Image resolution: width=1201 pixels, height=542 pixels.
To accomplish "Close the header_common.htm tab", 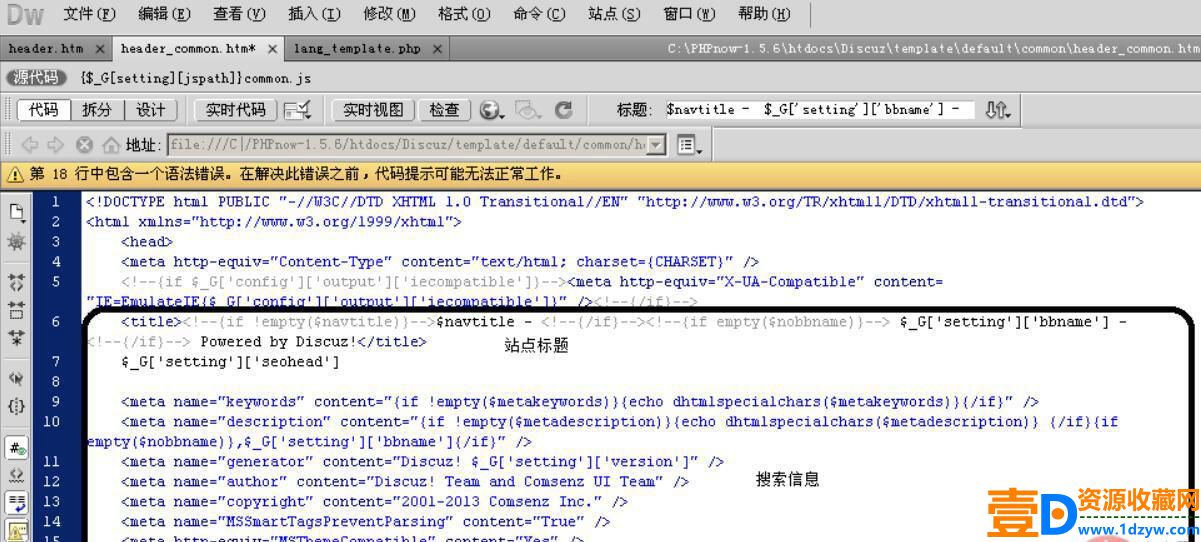I will pos(272,48).
